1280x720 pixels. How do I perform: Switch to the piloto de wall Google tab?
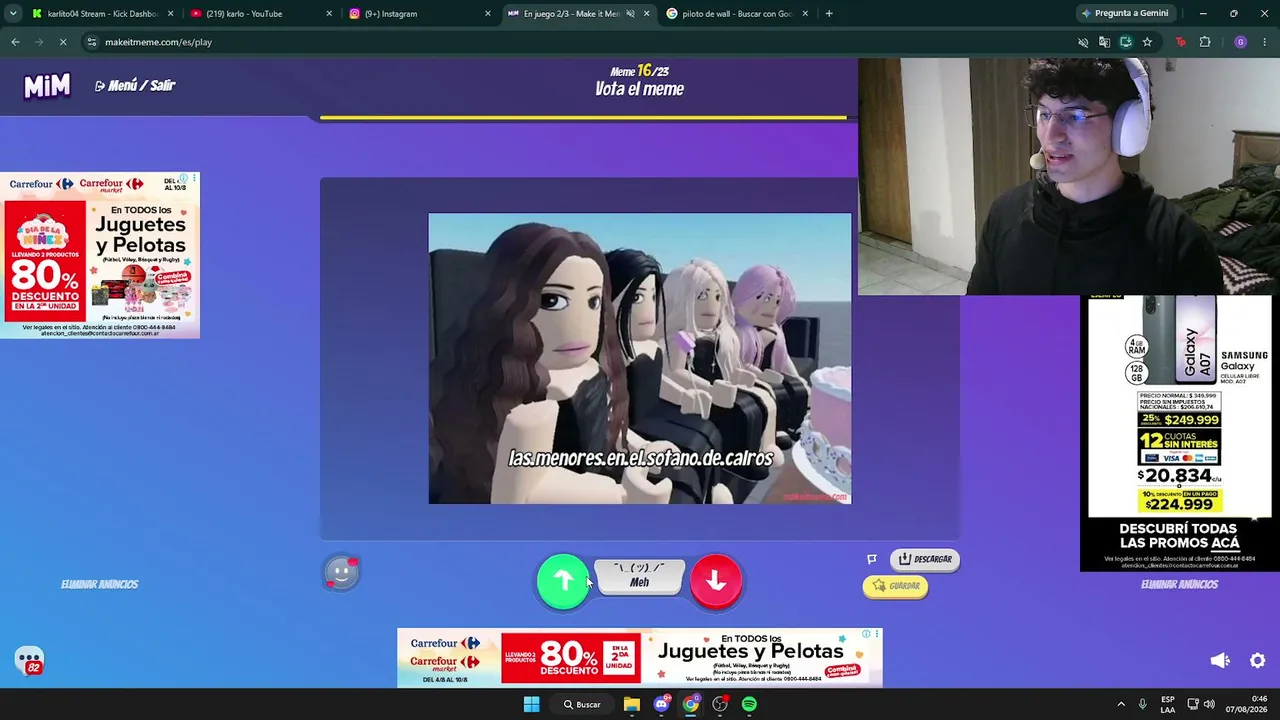(x=738, y=14)
